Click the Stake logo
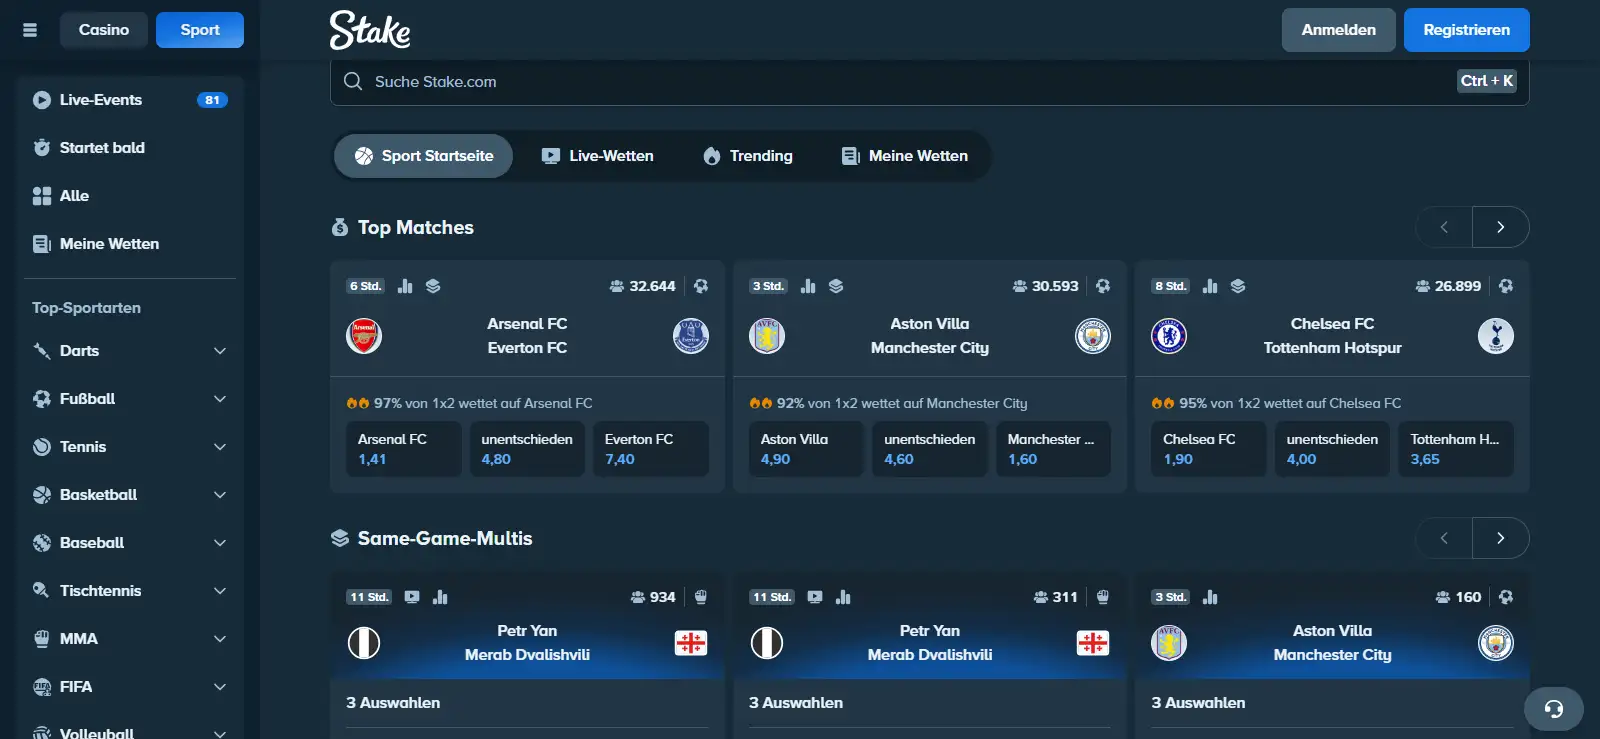The image size is (1600, 739). pyautogui.click(x=370, y=30)
